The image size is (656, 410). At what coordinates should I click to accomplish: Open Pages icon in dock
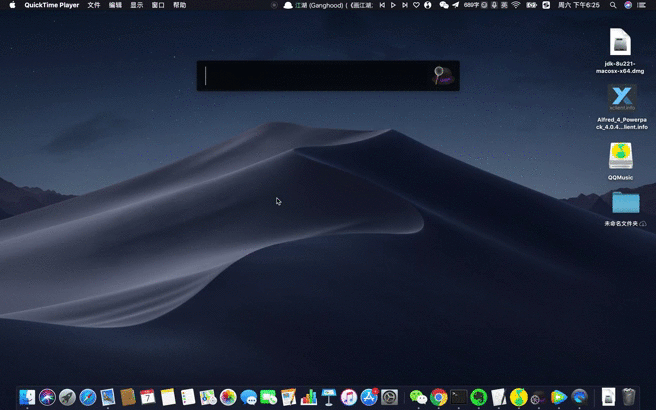(x=289, y=397)
